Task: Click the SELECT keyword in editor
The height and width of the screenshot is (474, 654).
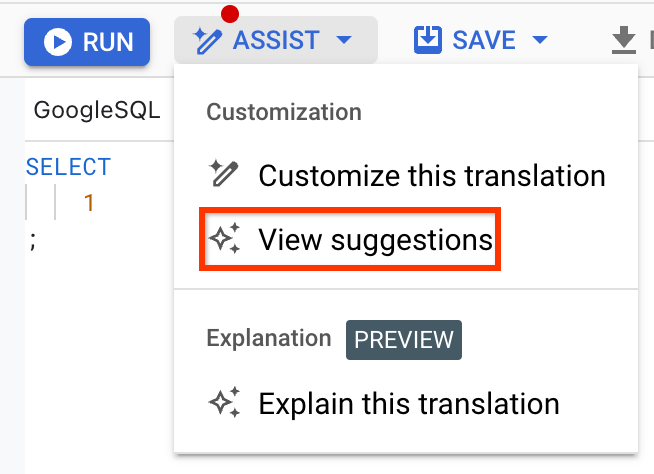Action: (68, 167)
